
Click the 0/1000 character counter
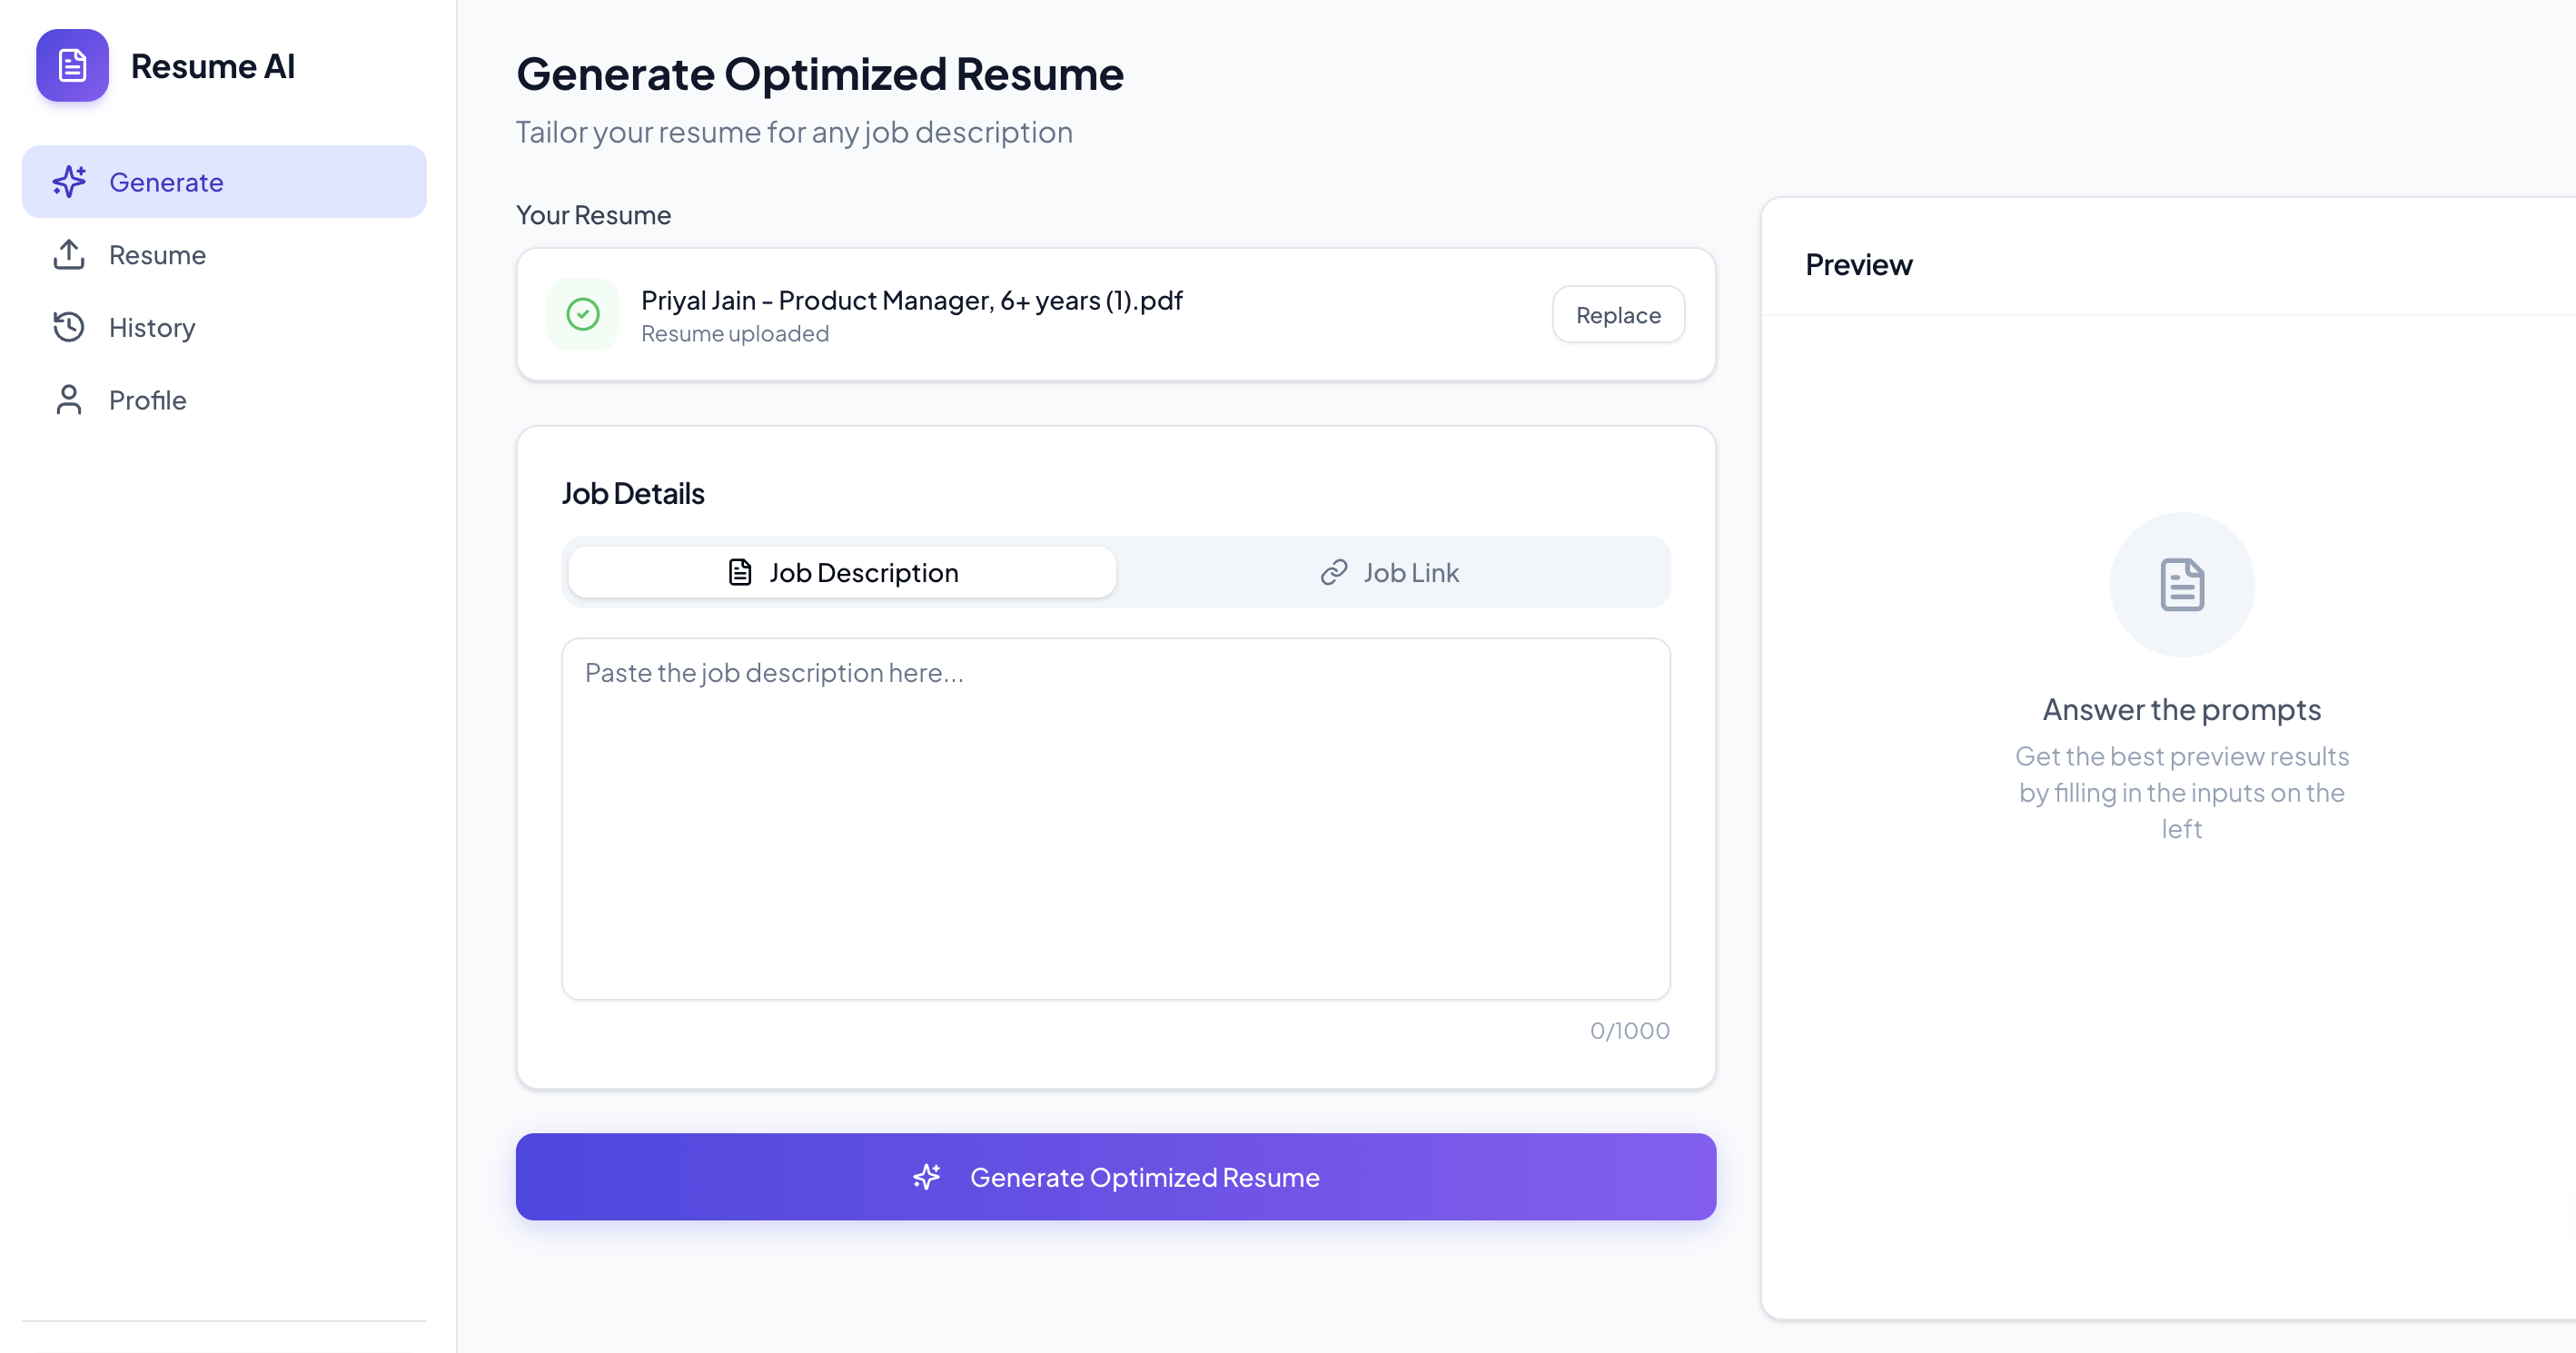[x=1629, y=1030]
